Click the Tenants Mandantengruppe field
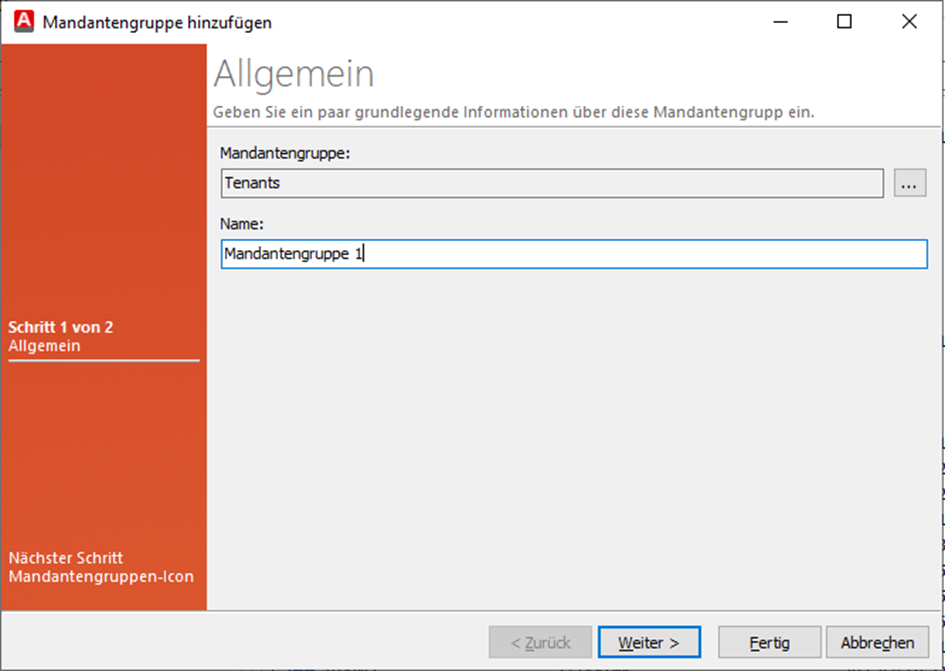Image resolution: width=945 pixels, height=671 pixels. pos(551,183)
